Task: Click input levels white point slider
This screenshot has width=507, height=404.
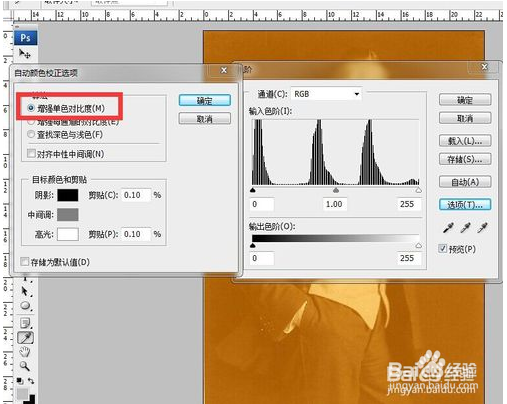Action: pyautogui.click(x=419, y=190)
